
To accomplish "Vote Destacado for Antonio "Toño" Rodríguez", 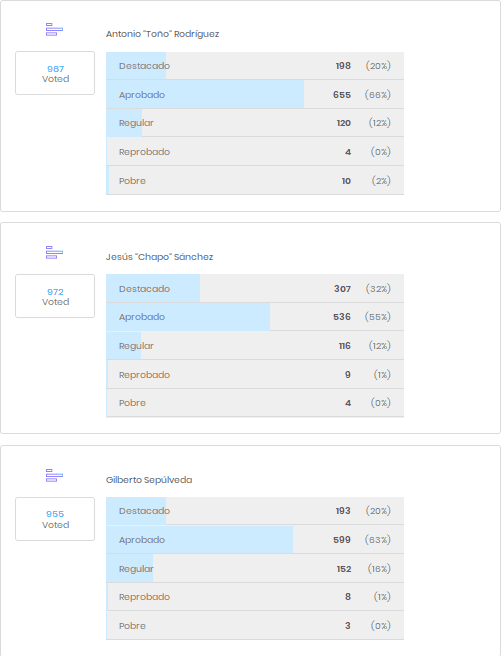I will 255,66.
